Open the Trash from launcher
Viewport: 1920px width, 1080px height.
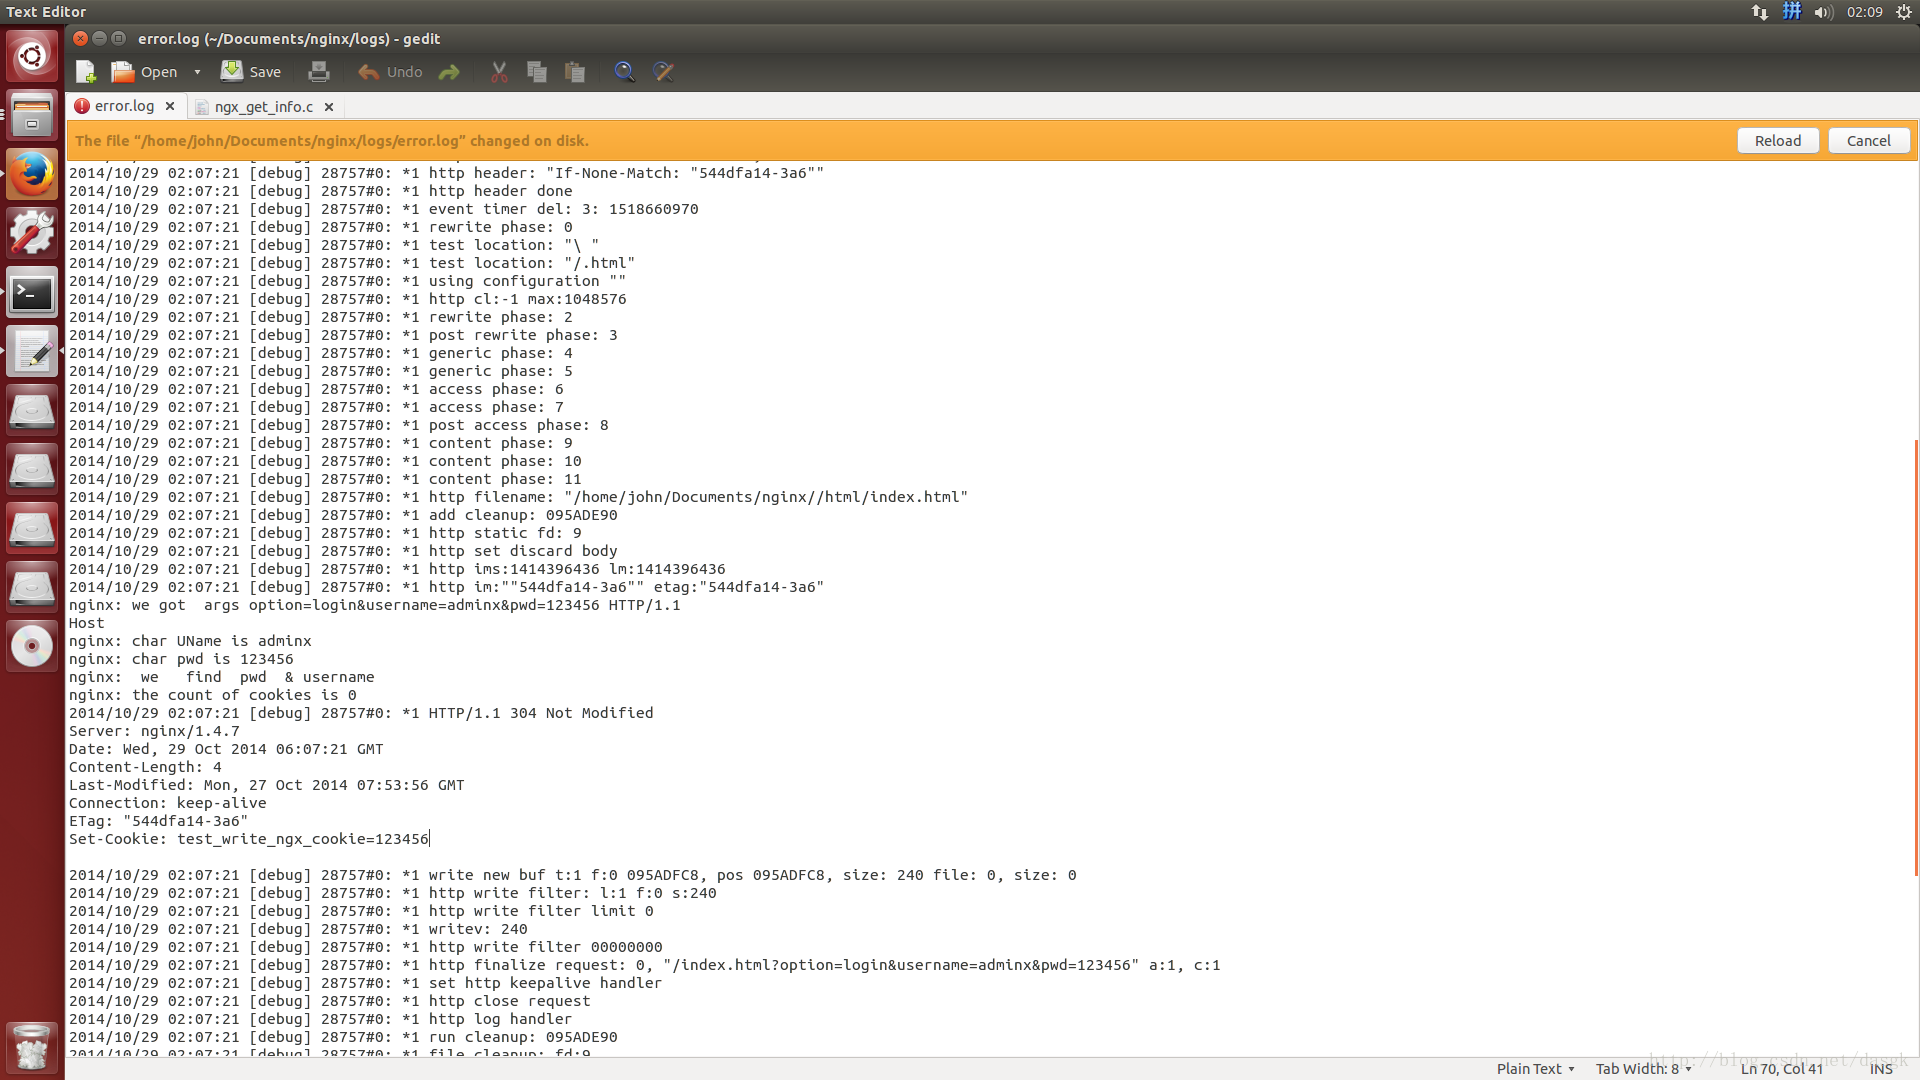click(x=32, y=1048)
